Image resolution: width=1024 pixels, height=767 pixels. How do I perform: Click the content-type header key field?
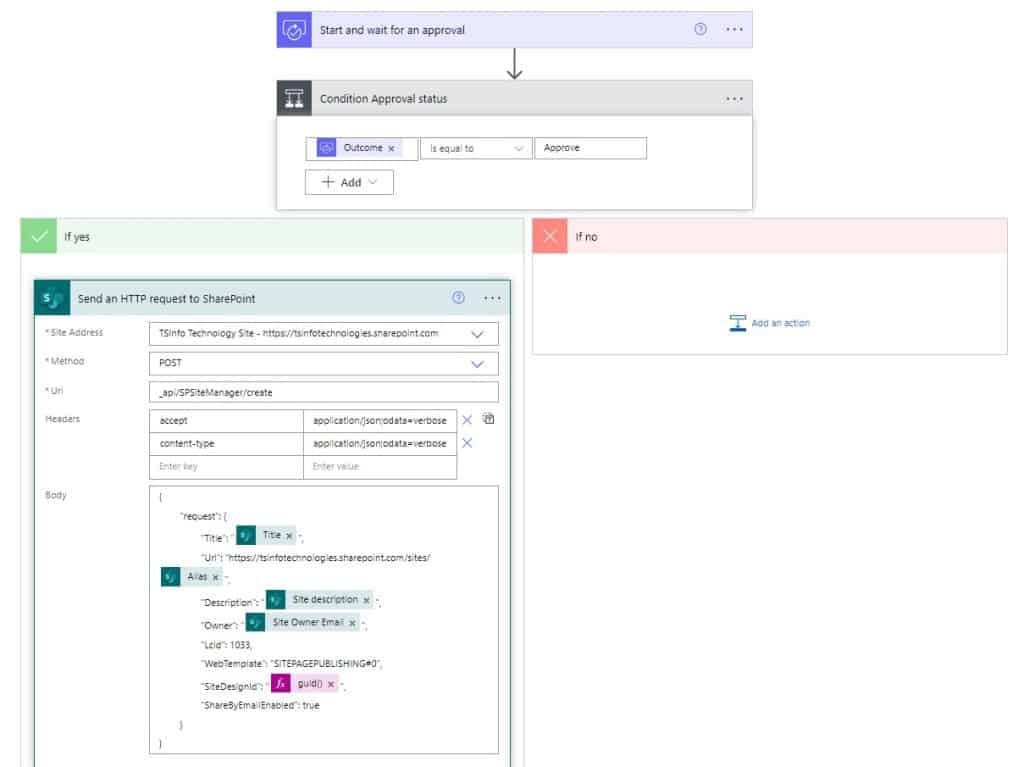[226, 444]
